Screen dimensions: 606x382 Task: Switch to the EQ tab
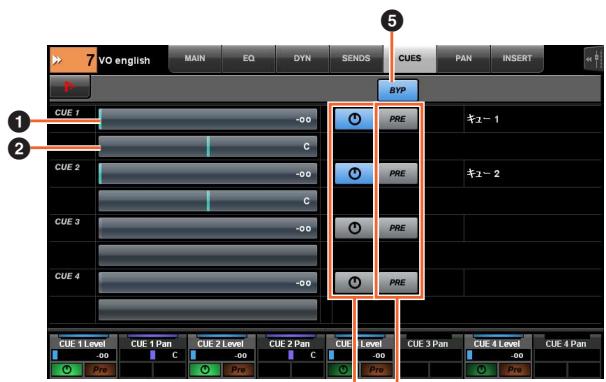tap(249, 59)
